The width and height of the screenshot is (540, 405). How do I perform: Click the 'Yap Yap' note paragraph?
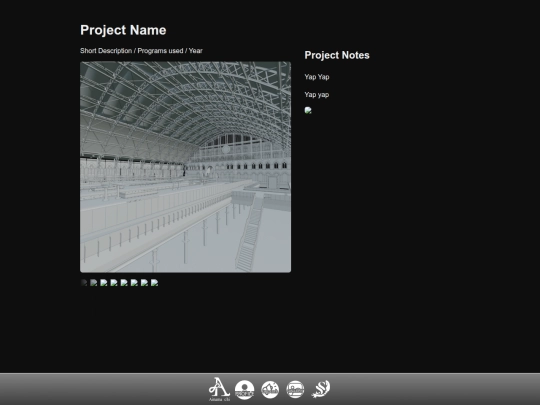coord(317,77)
